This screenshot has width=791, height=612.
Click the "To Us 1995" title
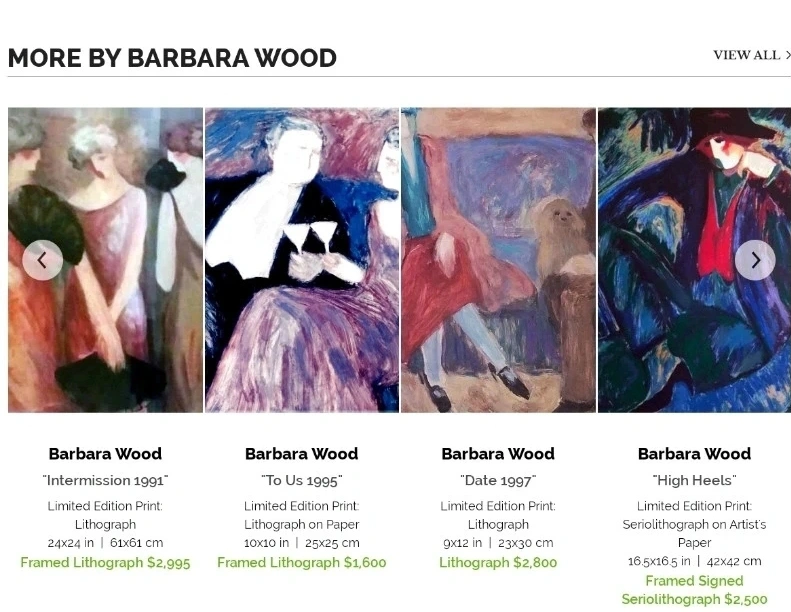pos(302,480)
